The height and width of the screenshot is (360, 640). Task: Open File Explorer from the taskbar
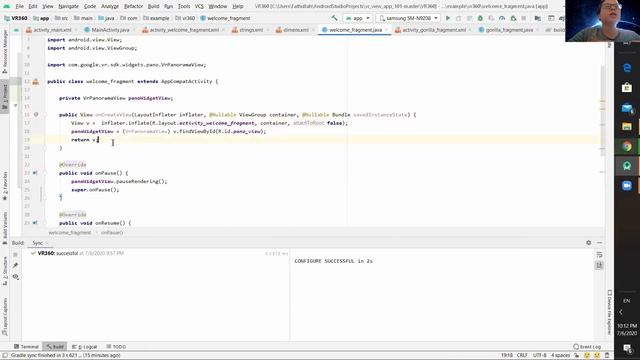(x=627, y=127)
